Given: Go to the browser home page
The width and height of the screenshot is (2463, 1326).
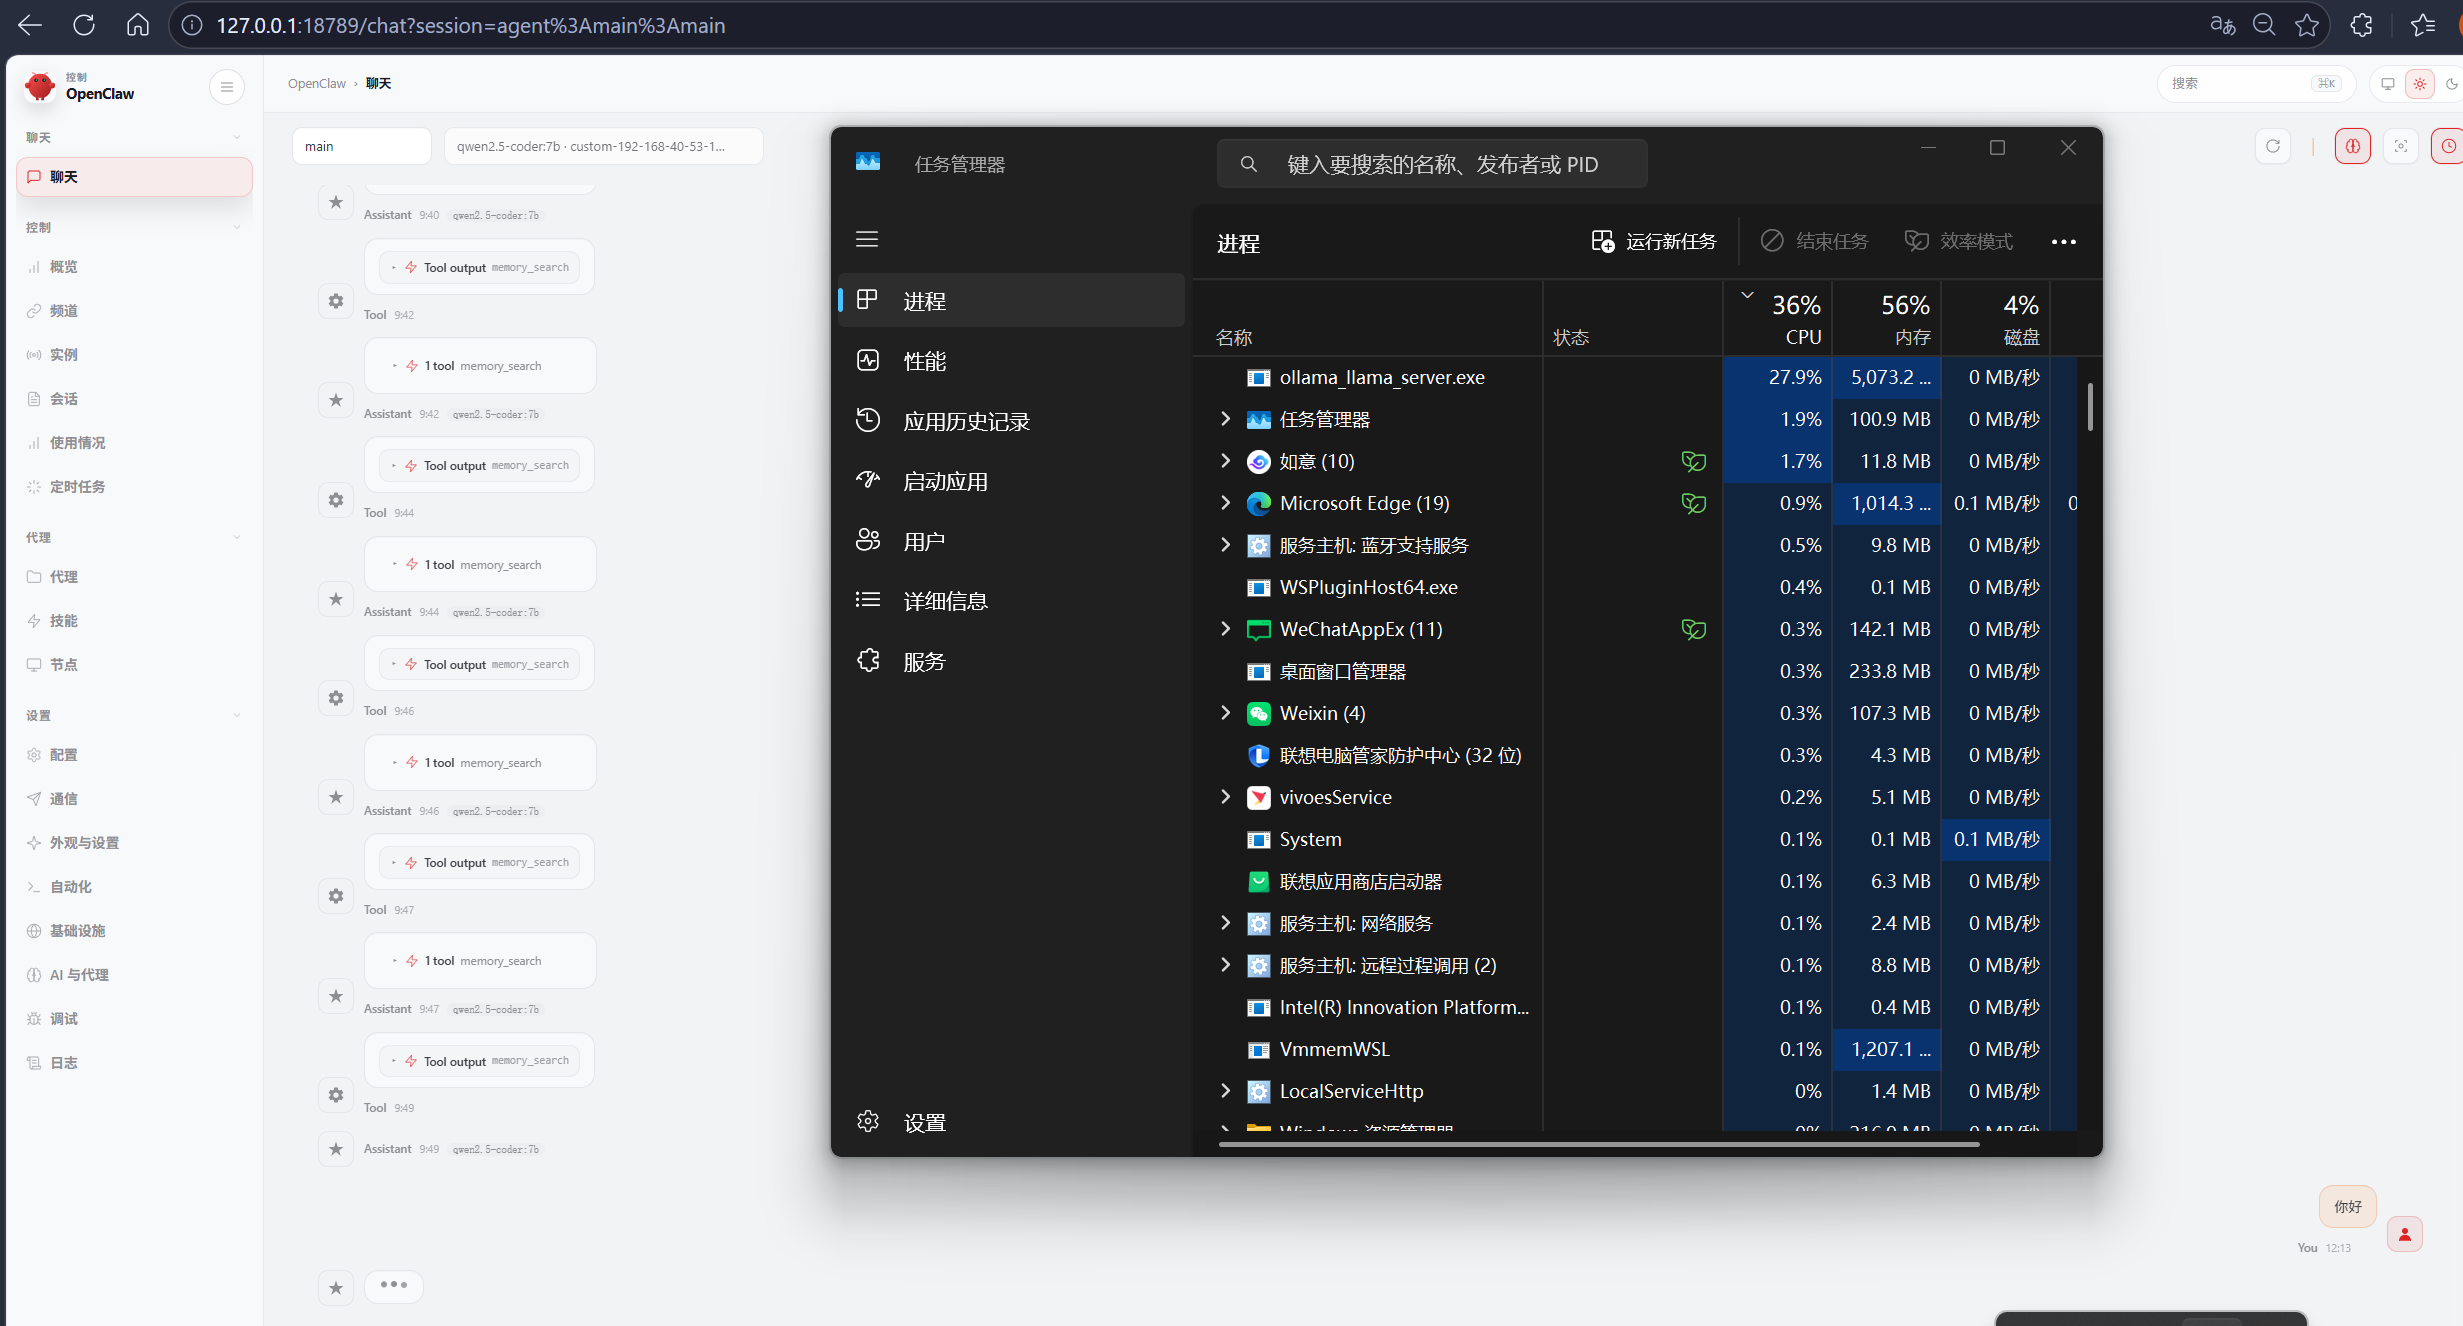Looking at the screenshot, I should point(138,25).
